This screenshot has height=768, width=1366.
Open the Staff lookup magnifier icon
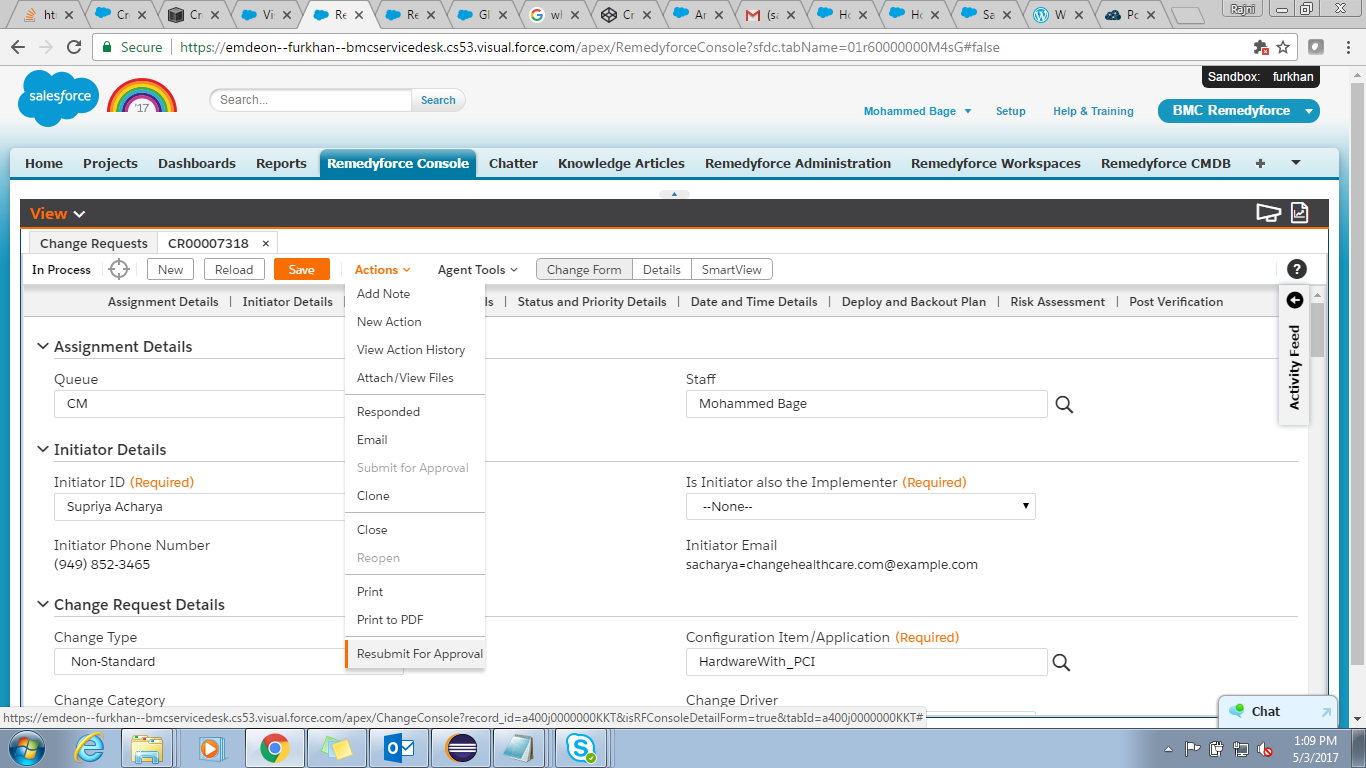(x=1064, y=404)
